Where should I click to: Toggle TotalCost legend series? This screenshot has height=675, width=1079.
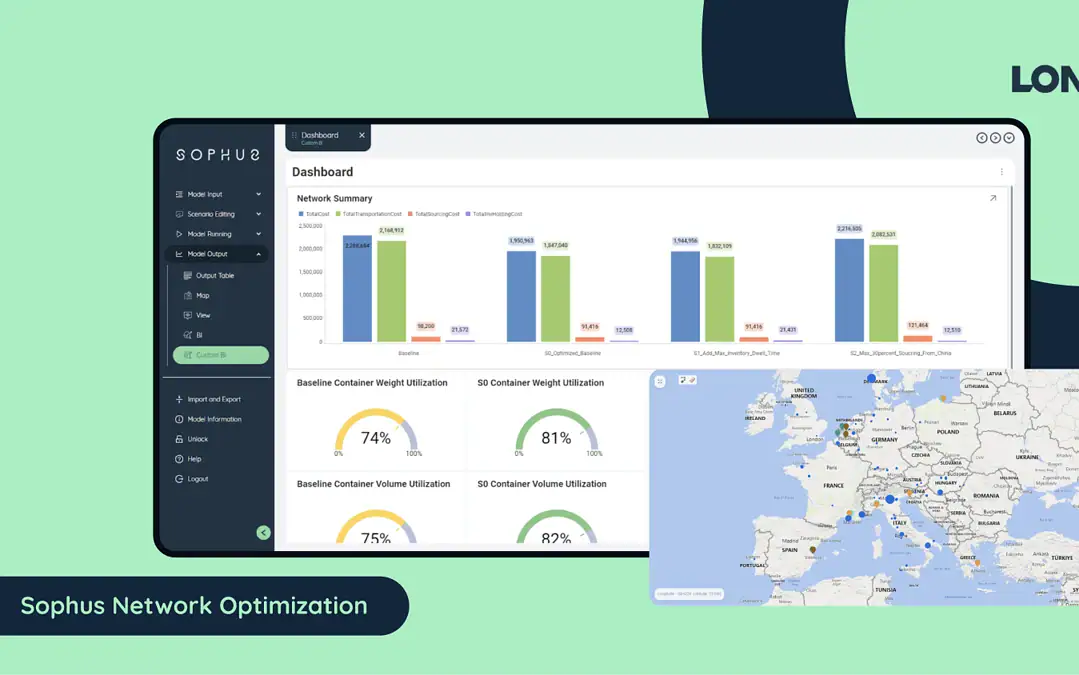[x=314, y=214]
